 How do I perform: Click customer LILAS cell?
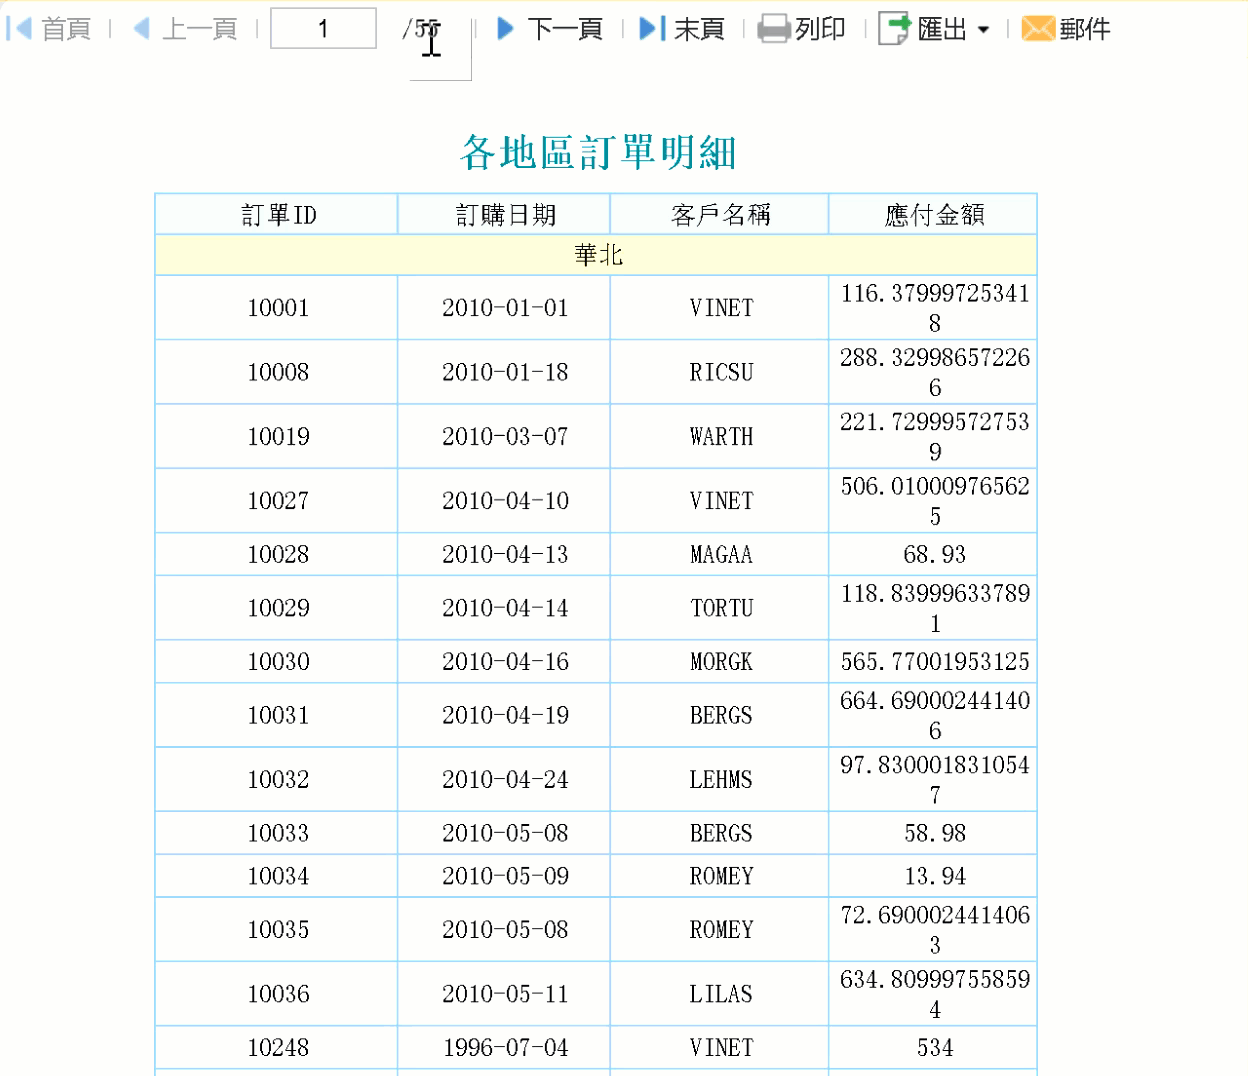720,994
